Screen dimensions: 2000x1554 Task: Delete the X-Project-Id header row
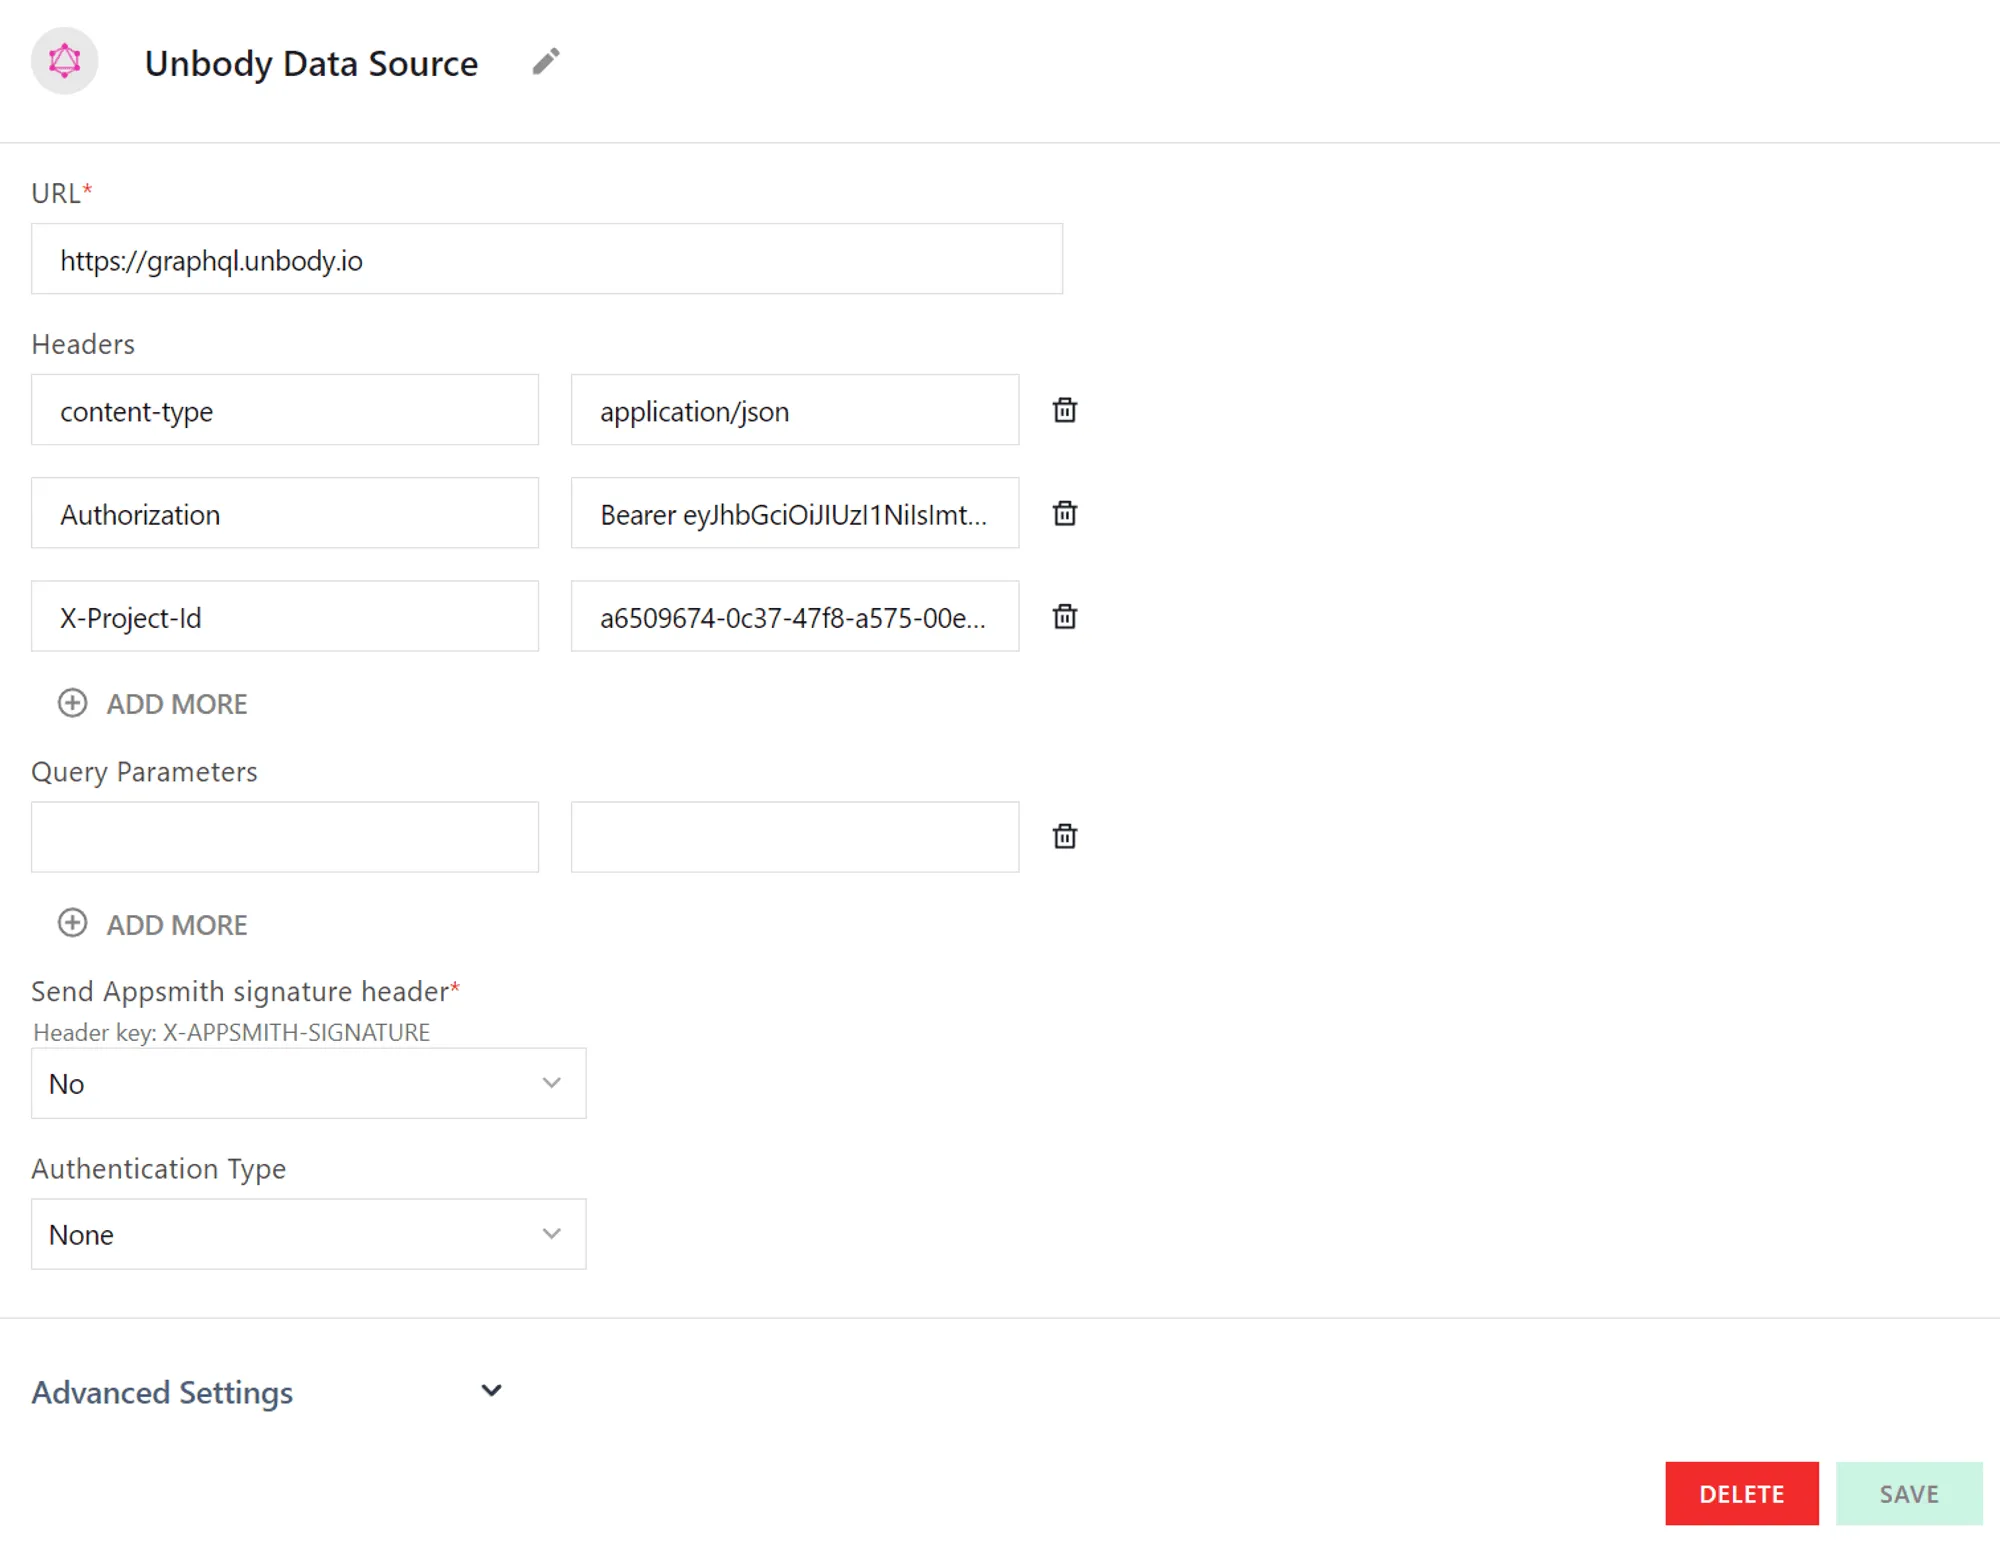click(1064, 616)
